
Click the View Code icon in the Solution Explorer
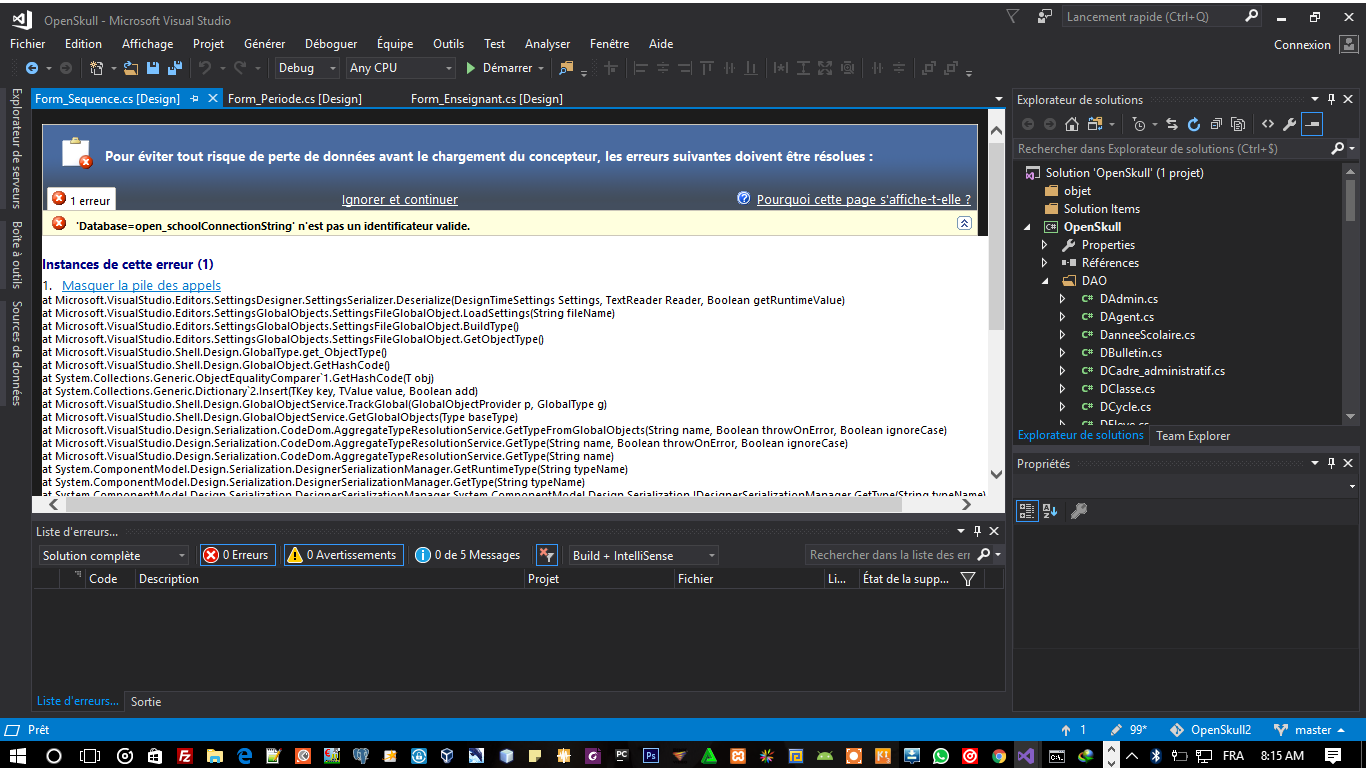(x=1267, y=124)
